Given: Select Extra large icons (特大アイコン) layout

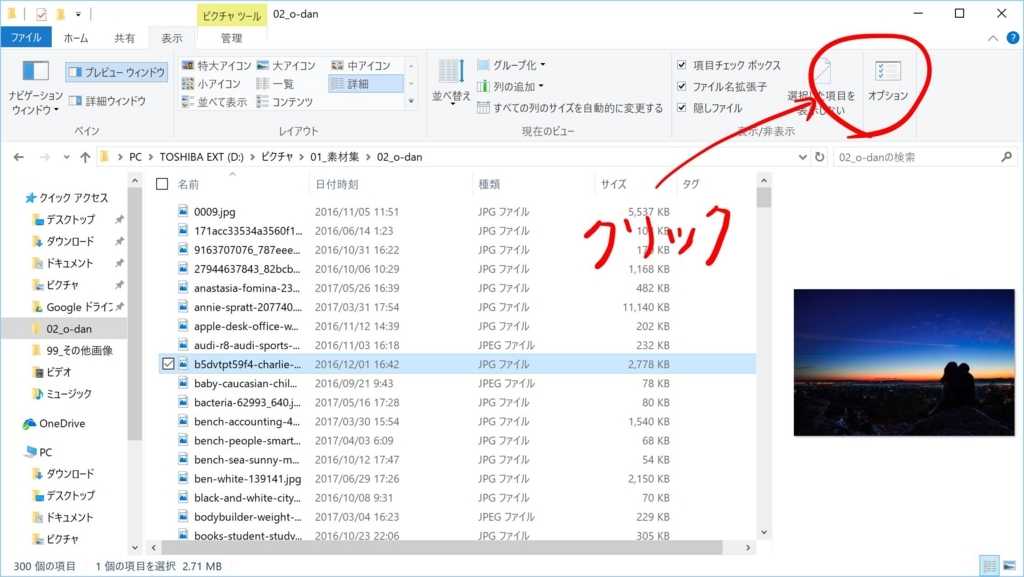Looking at the screenshot, I should click(216, 65).
